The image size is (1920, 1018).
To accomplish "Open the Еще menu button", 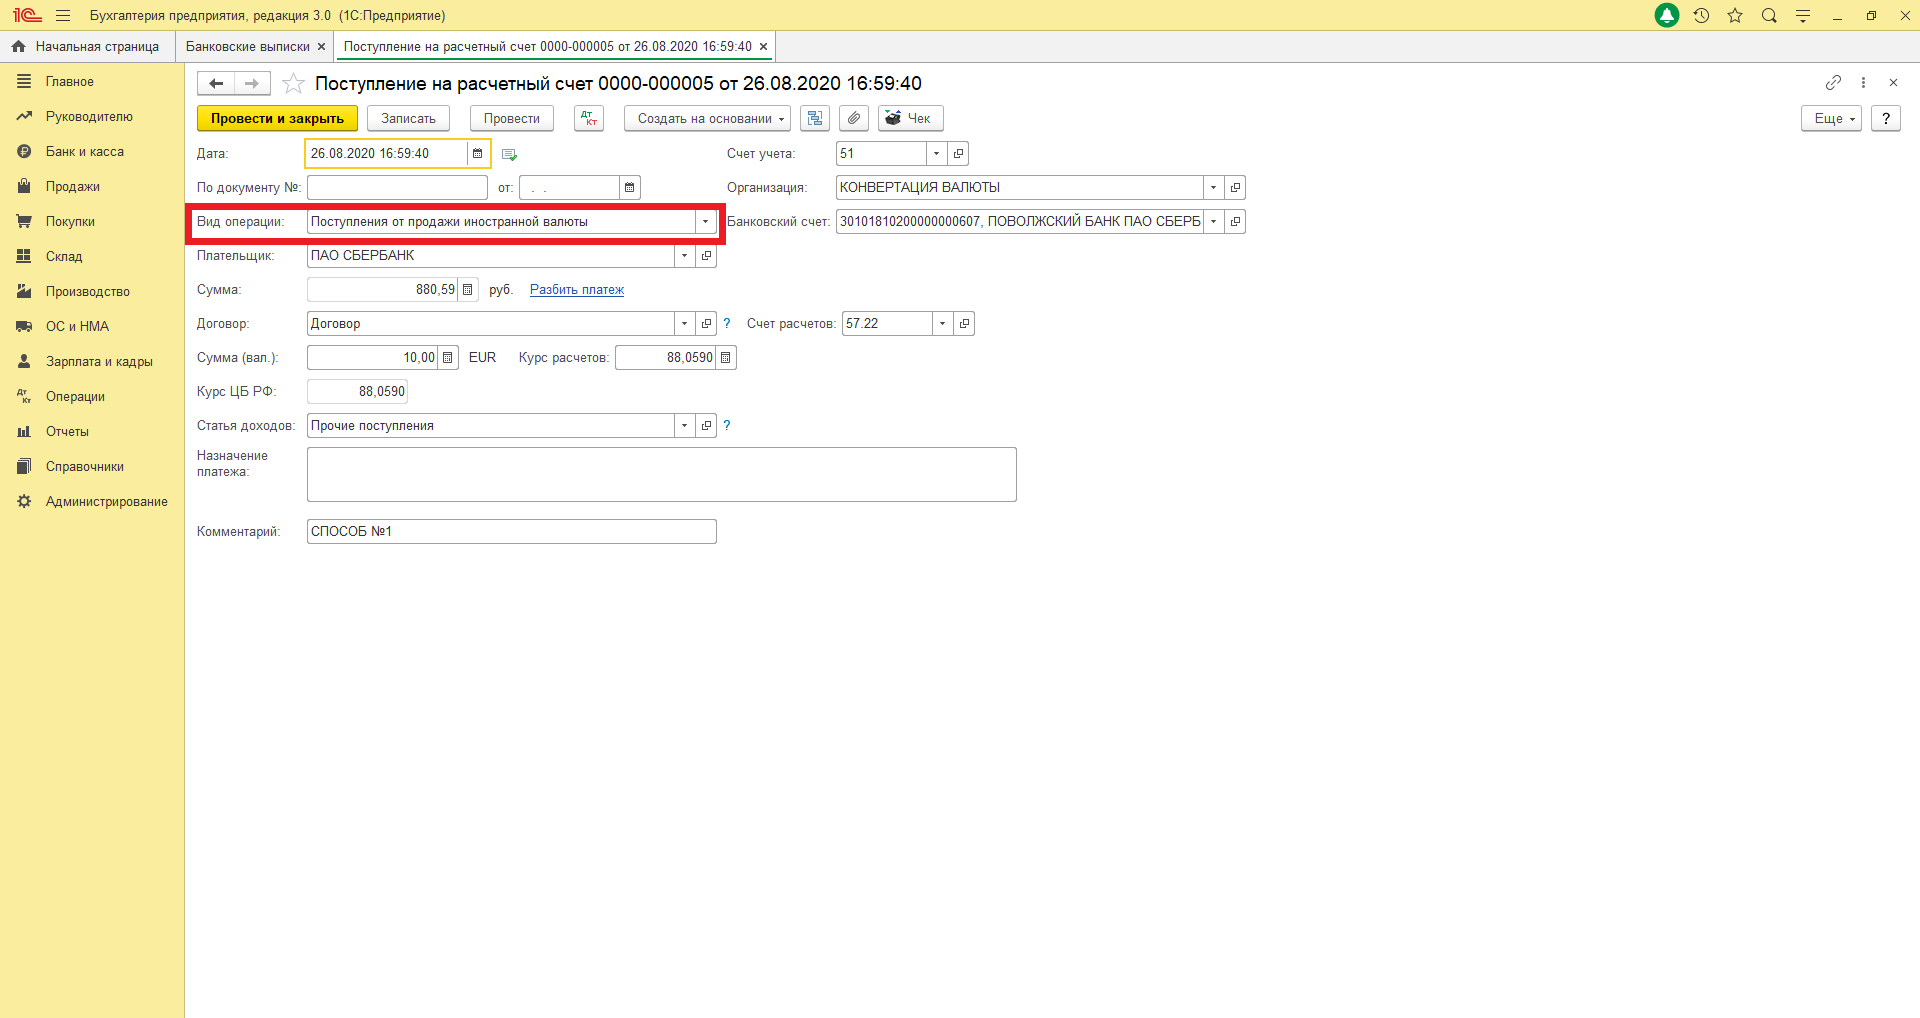I will click(1831, 118).
